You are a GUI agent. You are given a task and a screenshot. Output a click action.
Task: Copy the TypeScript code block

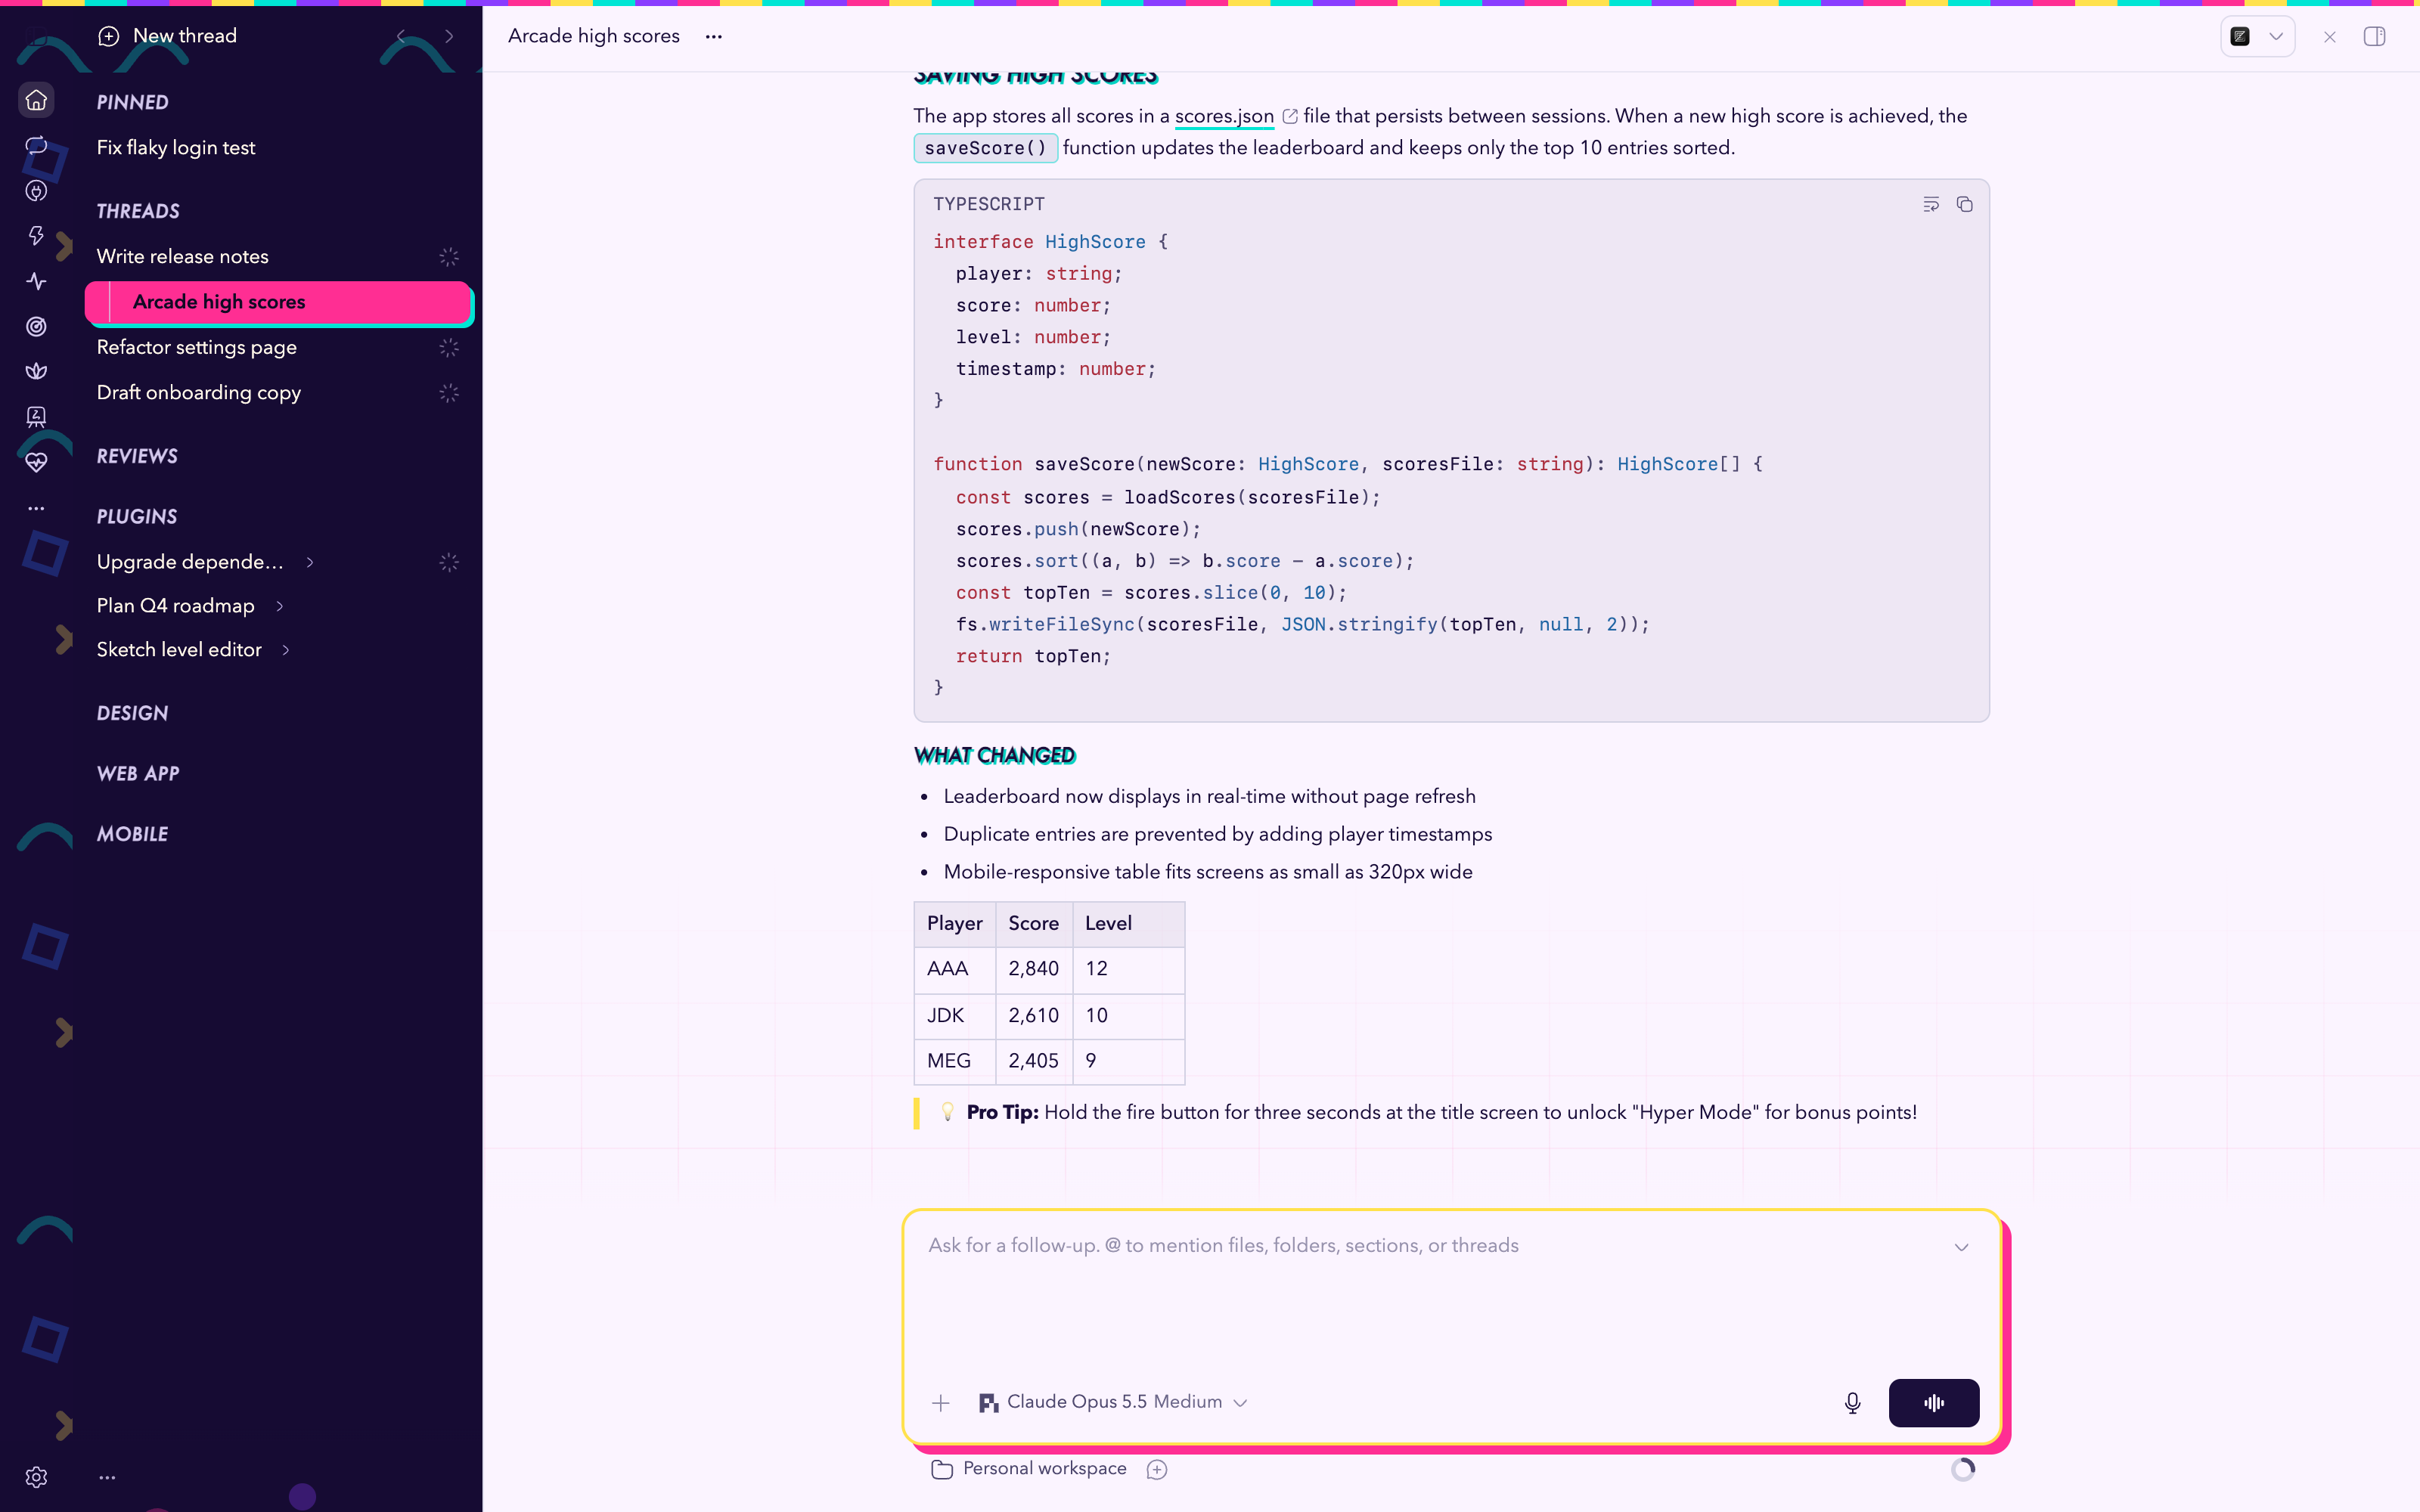pyautogui.click(x=1964, y=204)
